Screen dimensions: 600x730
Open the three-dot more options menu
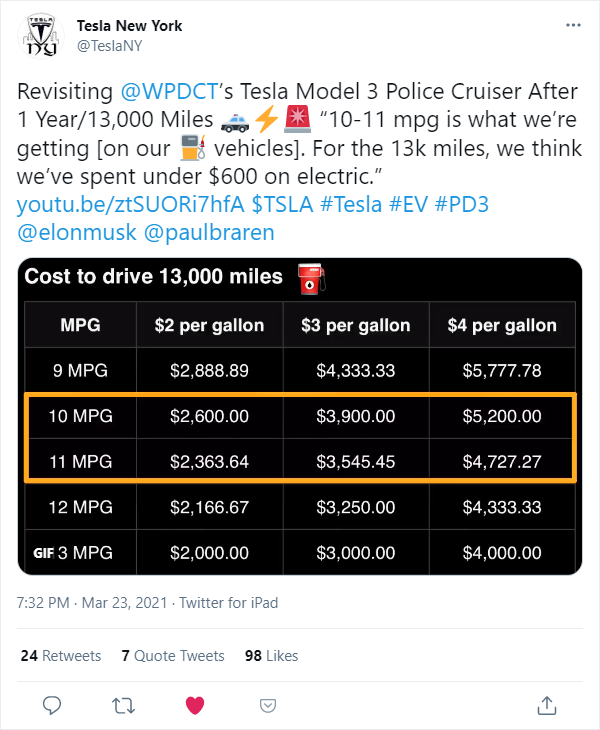pyautogui.click(x=573, y=25)
